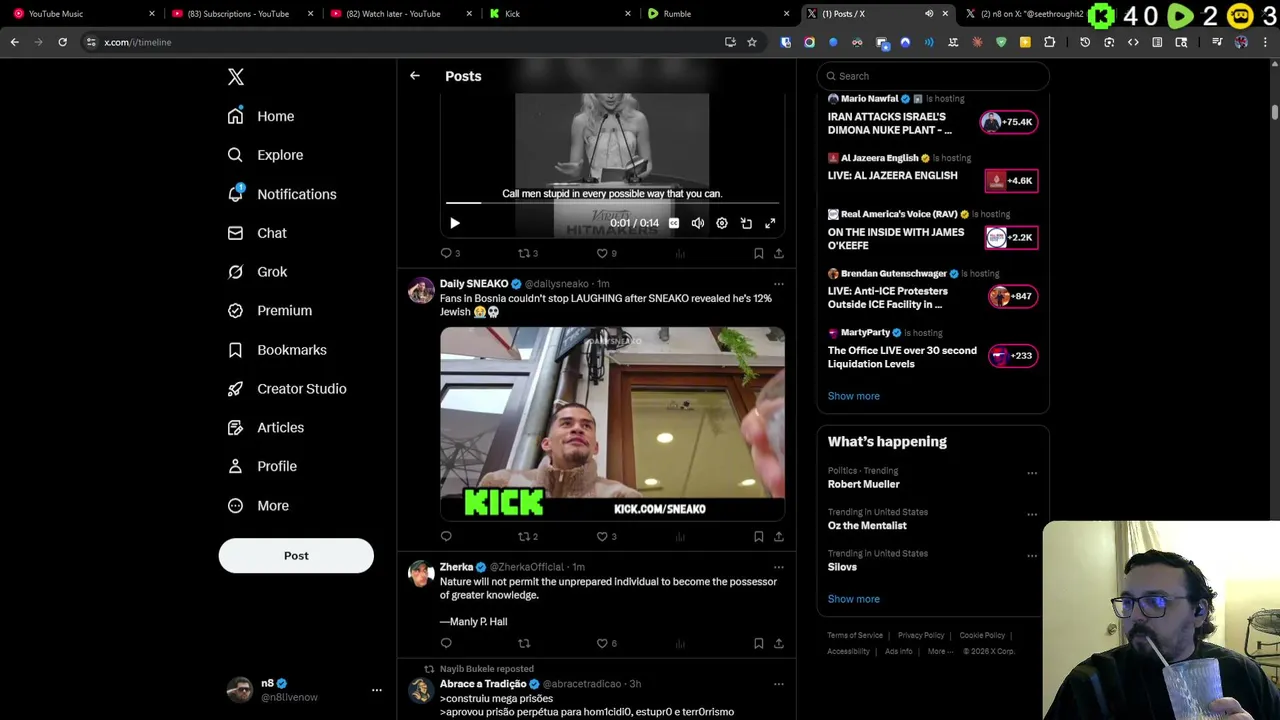Bookmark the Daily SNEAKO post
Image resolution: width=1280 pixels, height=720 pixels.
coord(759,536)
